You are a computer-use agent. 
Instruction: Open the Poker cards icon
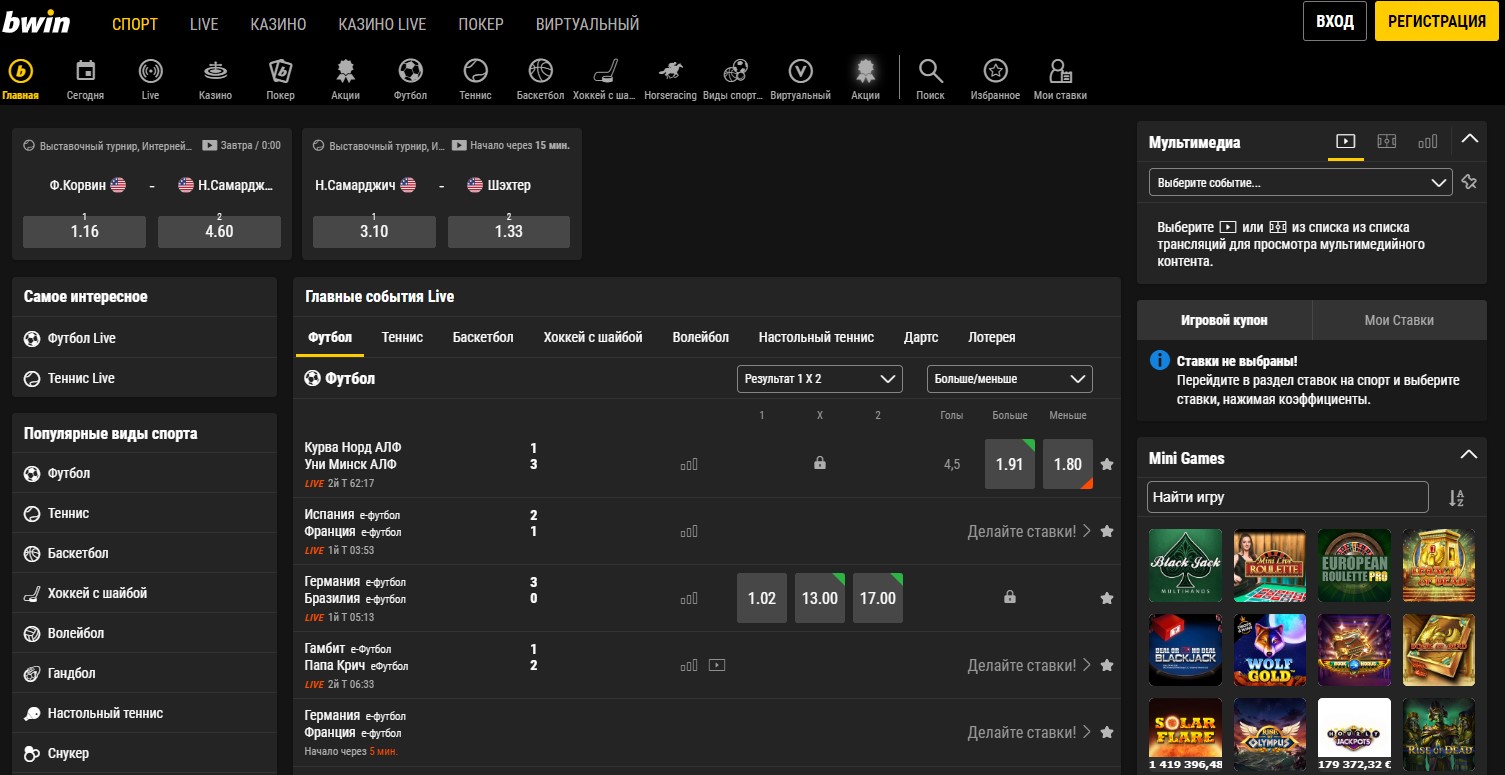pos(280,71)
